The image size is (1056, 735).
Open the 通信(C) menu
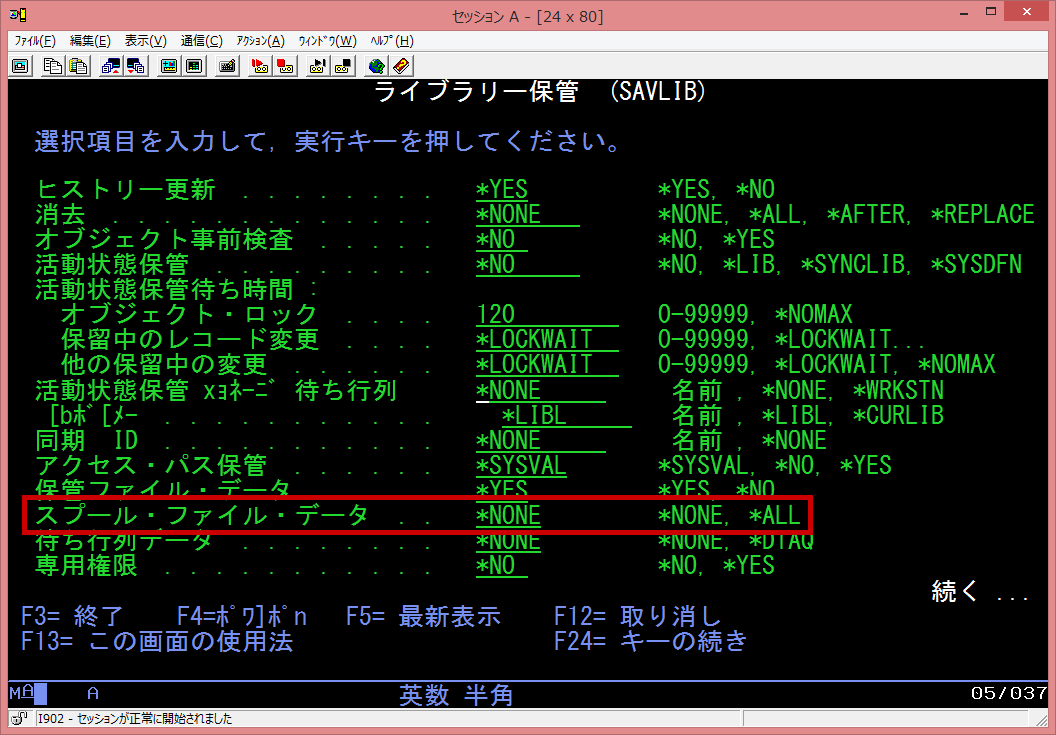tap(201, 41)
